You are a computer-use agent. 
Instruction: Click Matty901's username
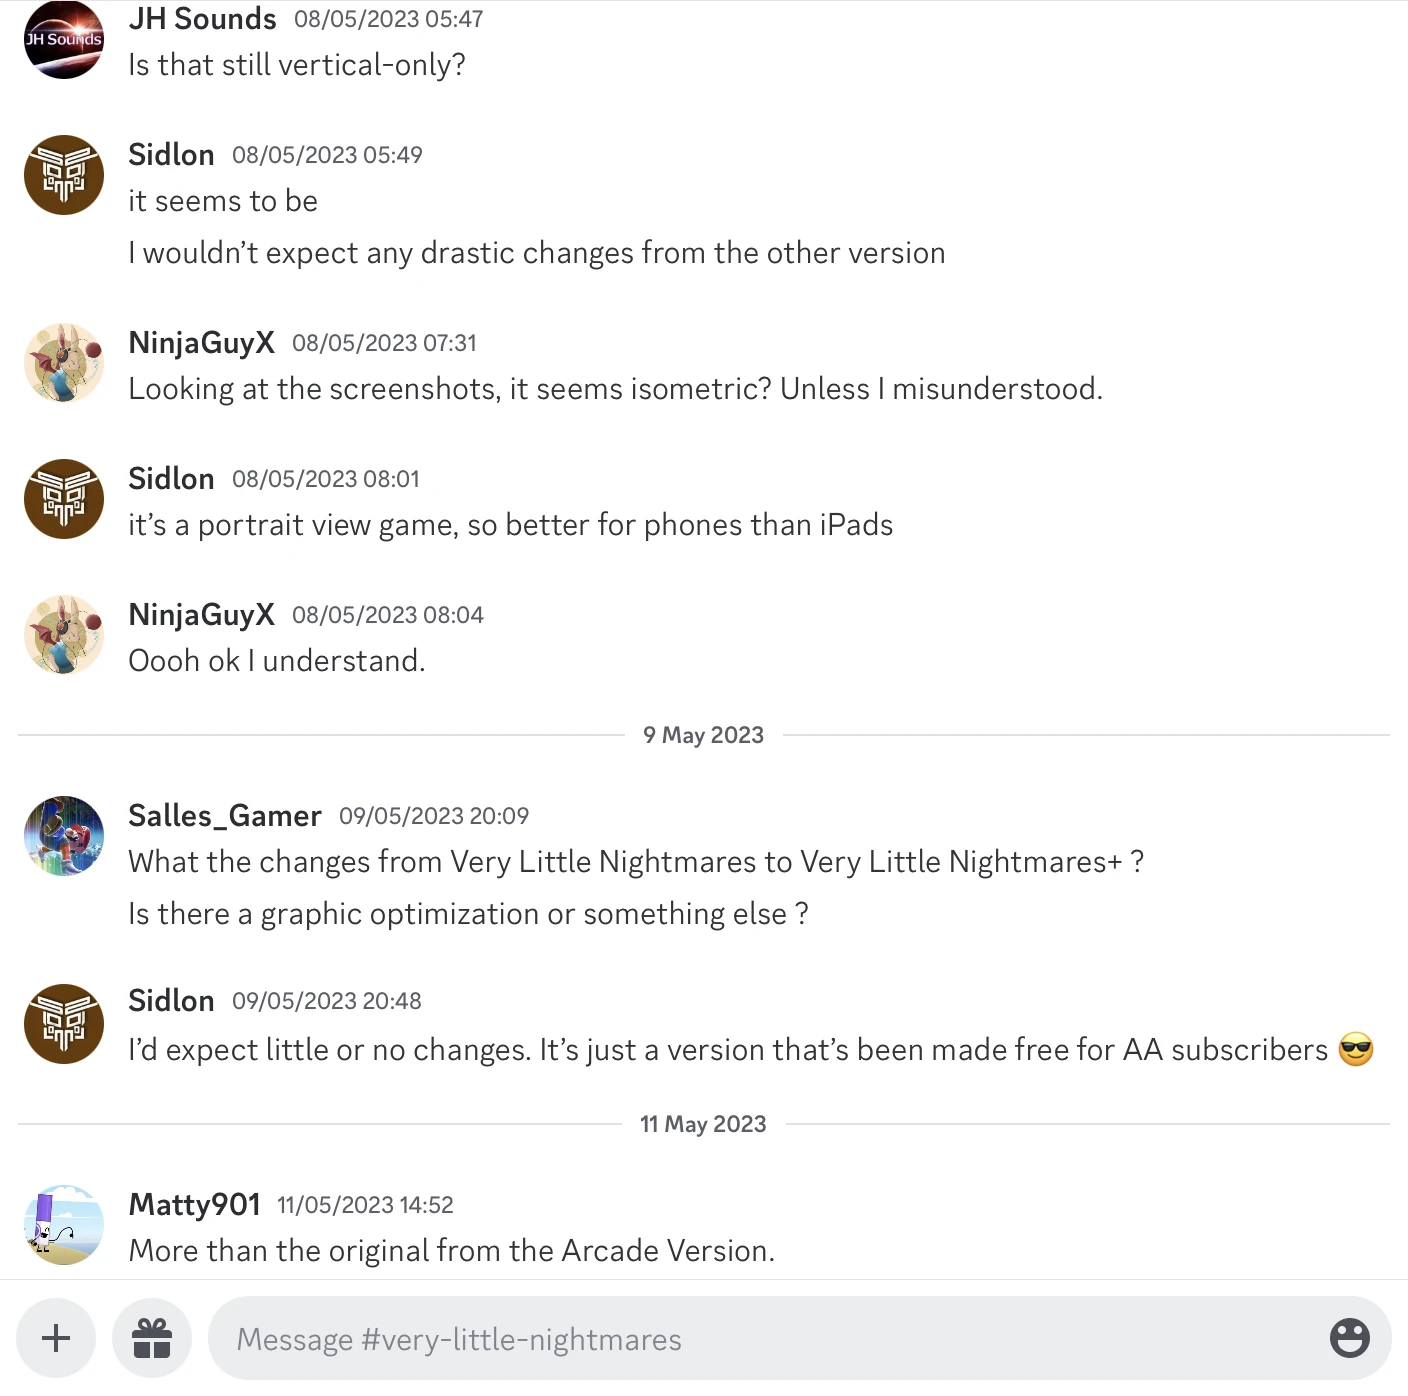[x=194, y=1204]
